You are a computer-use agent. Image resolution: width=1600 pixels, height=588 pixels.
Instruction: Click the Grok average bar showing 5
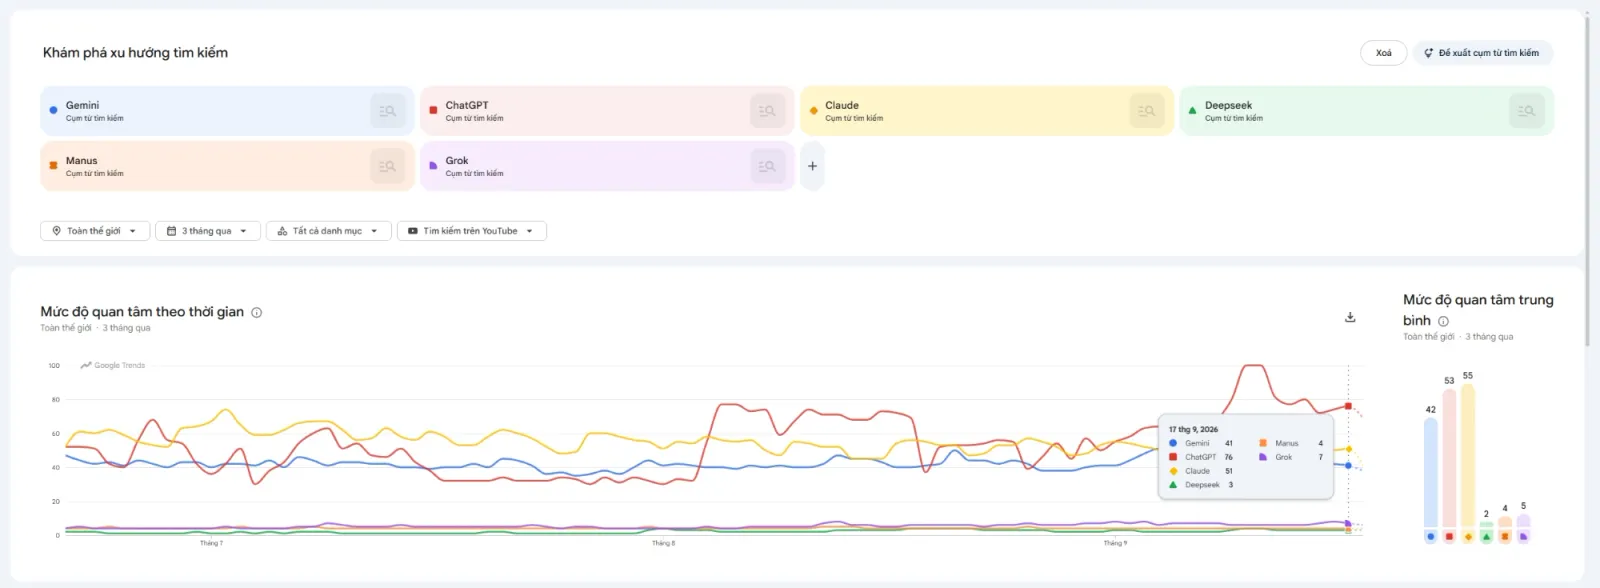[1523, 521]
